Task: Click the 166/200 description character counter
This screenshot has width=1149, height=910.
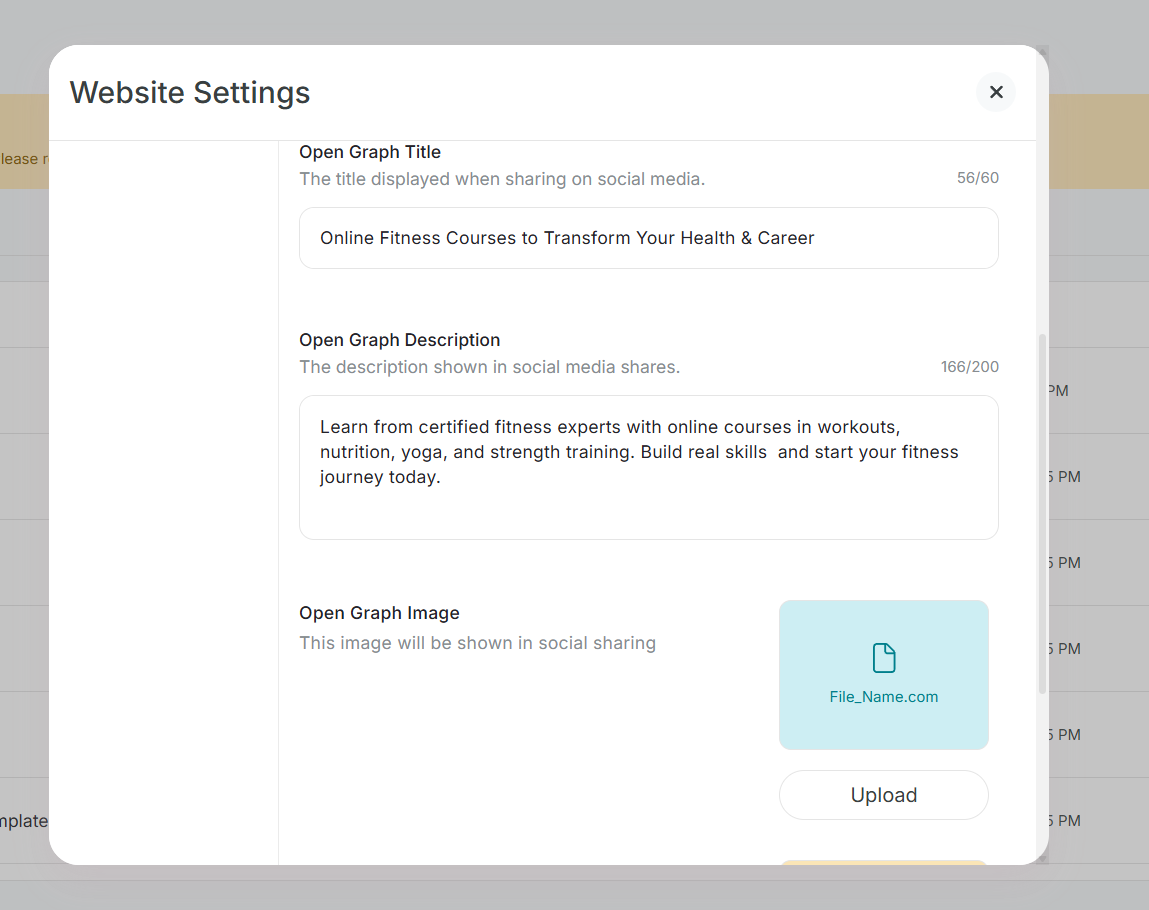Action: point(969,367)
